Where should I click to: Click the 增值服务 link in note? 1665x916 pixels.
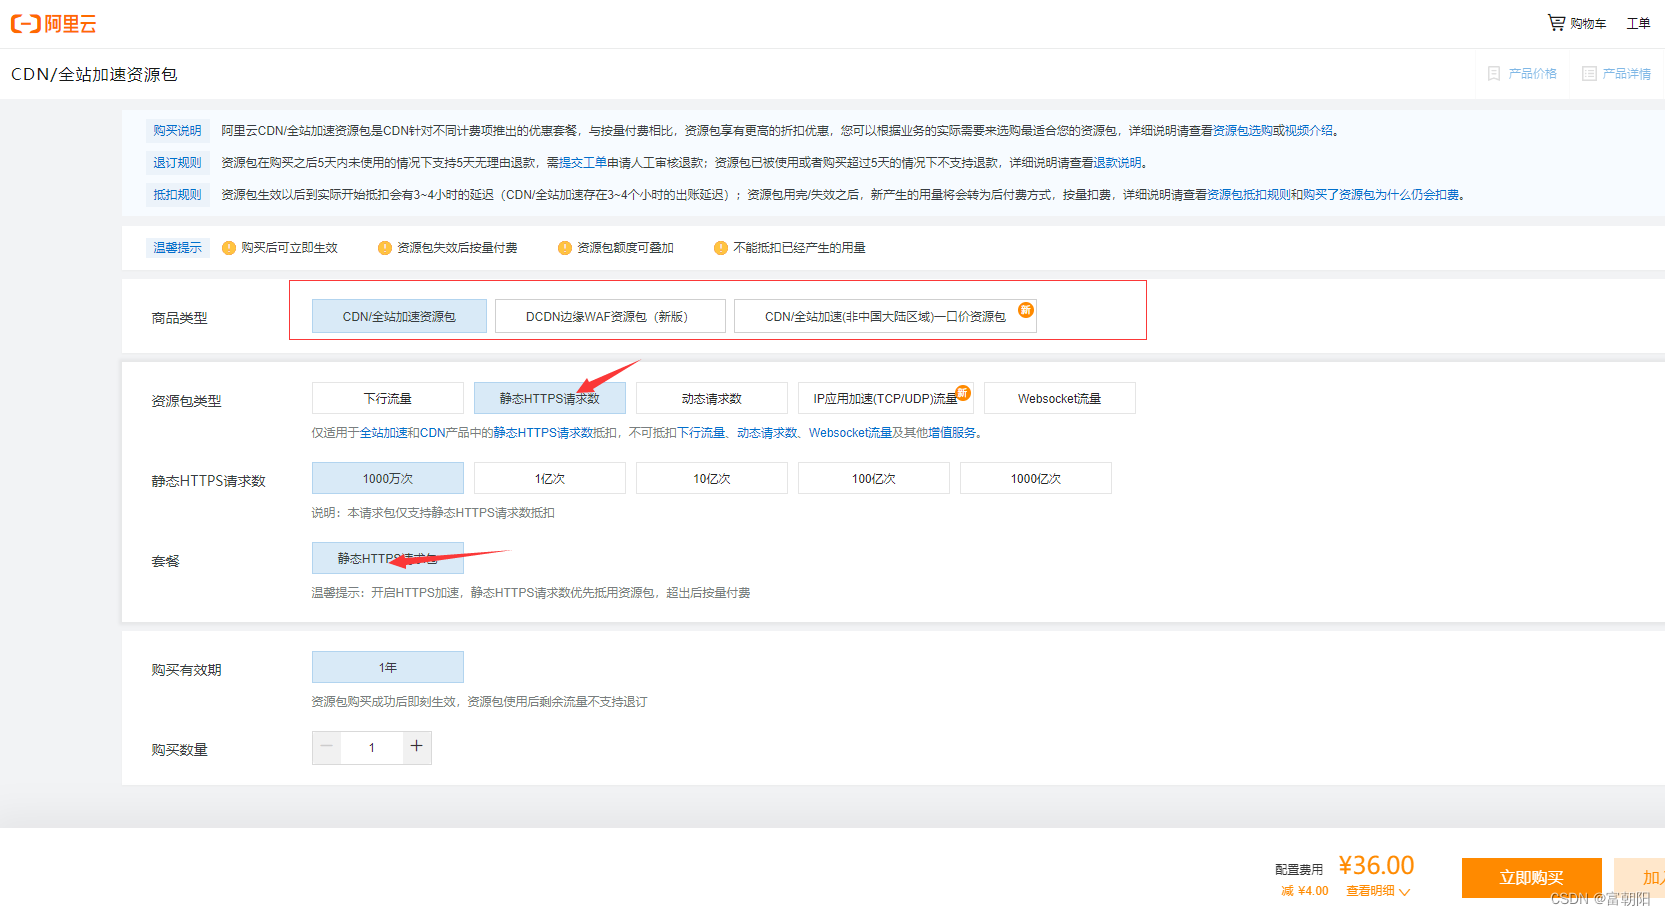click(952, 433)
